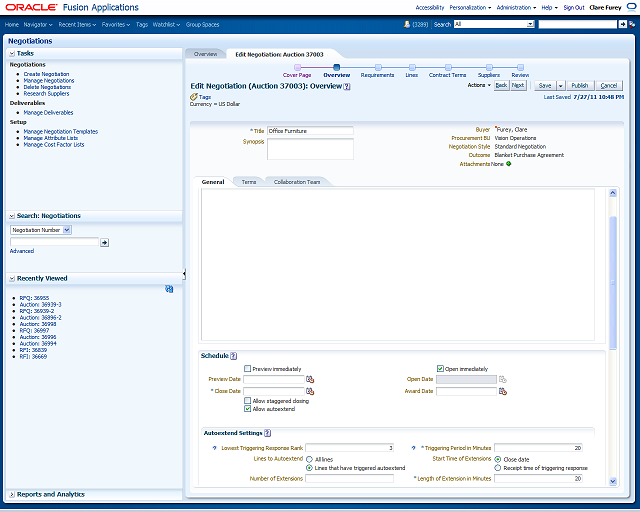The image size is (640, 512).
Task: Select Close date radio option
Action: coord(498,459)
